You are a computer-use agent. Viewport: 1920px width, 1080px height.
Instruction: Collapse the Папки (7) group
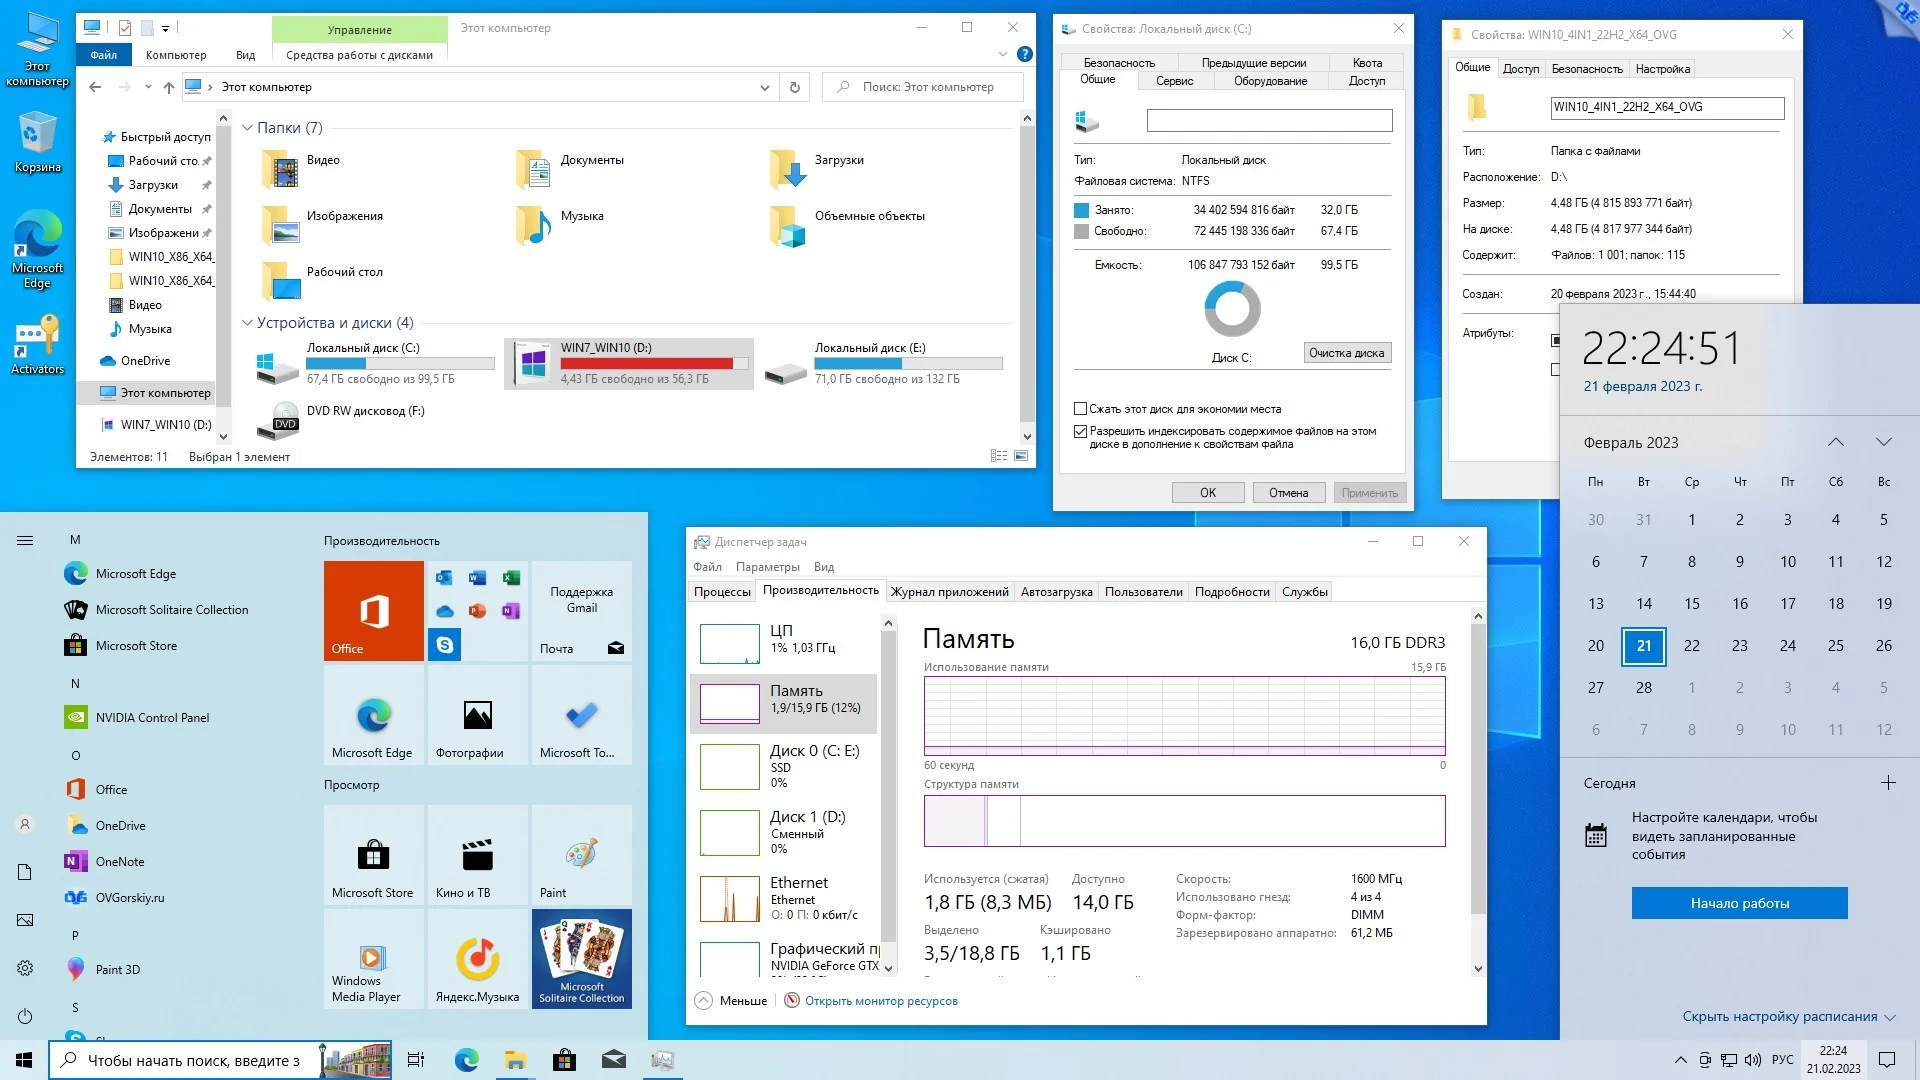click(x=247, y=128)
